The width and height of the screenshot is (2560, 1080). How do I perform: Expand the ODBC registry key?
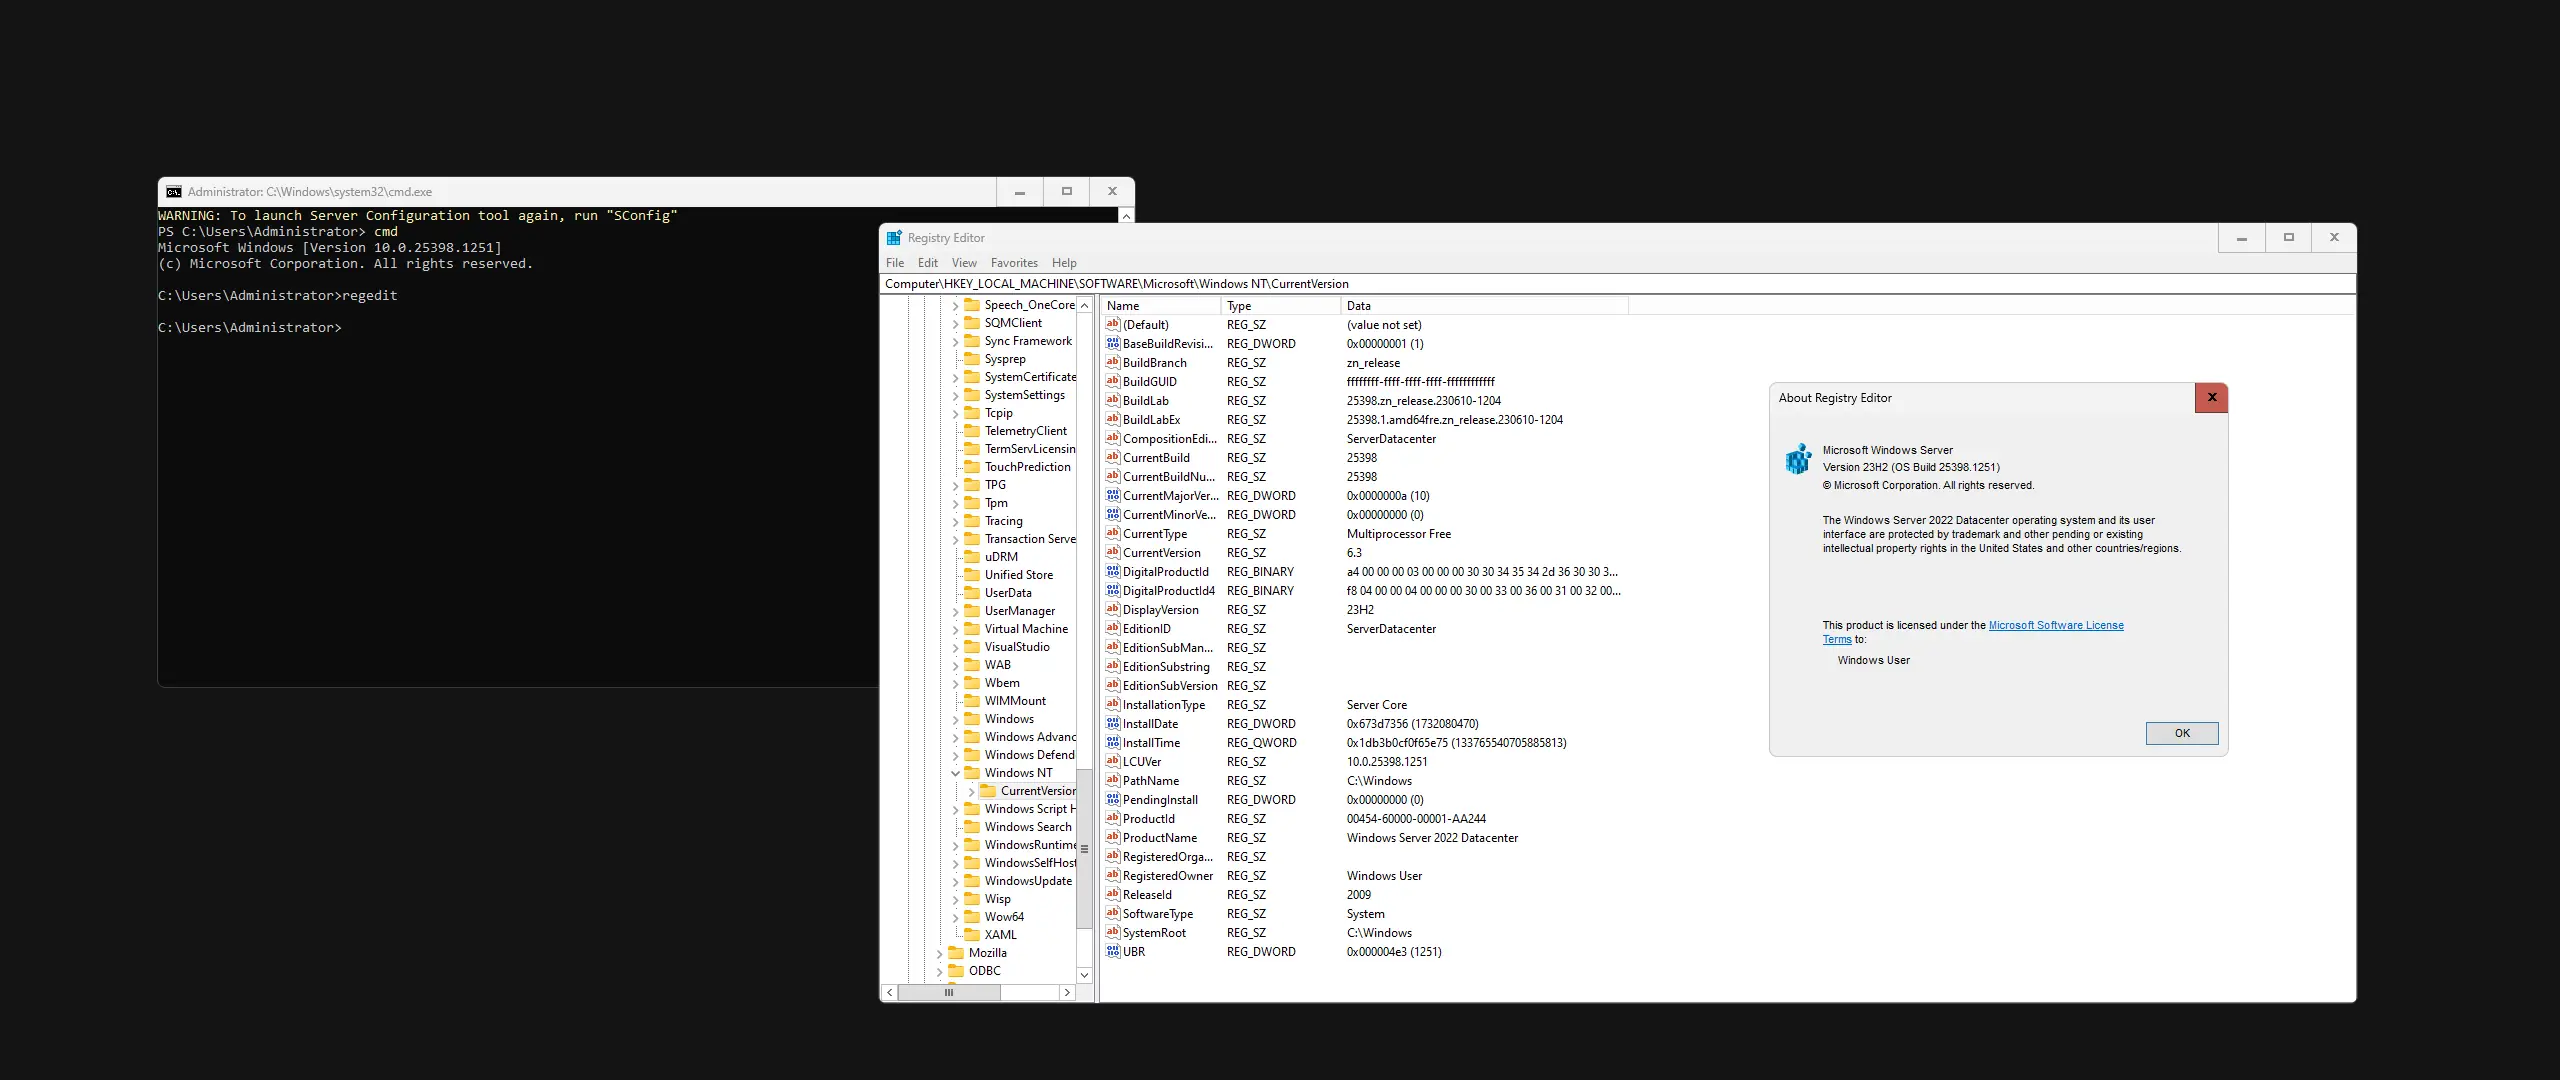pyautogui.click(x=939, y=971)
